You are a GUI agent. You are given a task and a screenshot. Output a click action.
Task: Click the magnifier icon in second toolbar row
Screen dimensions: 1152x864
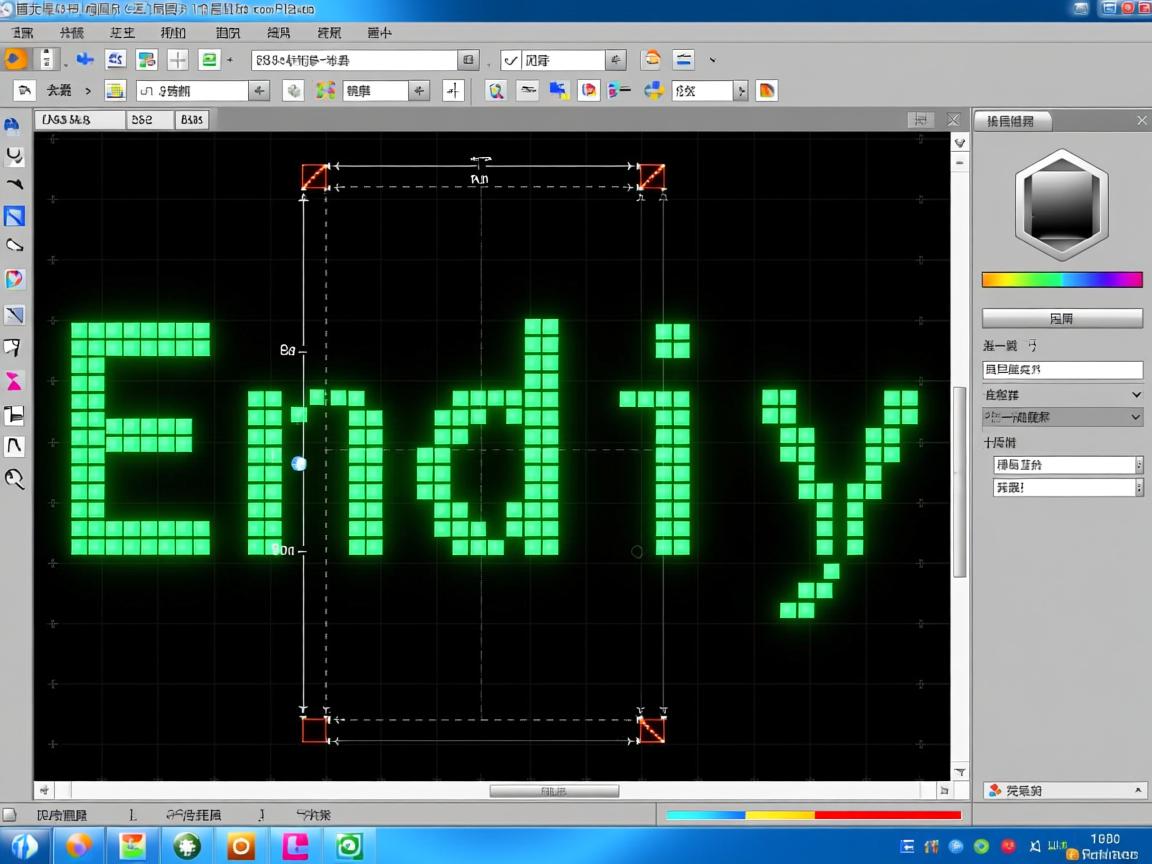496,91
